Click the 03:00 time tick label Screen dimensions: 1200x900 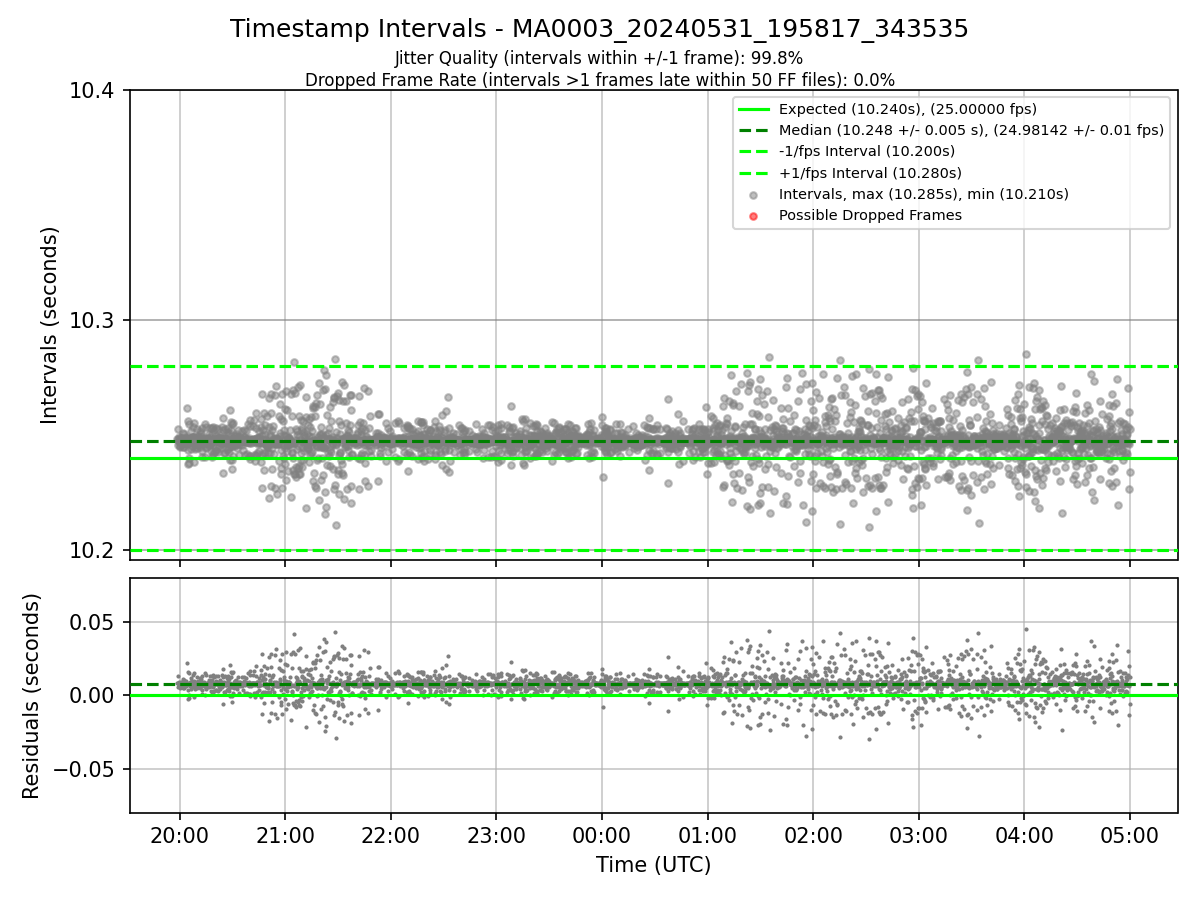coord(919,835)
